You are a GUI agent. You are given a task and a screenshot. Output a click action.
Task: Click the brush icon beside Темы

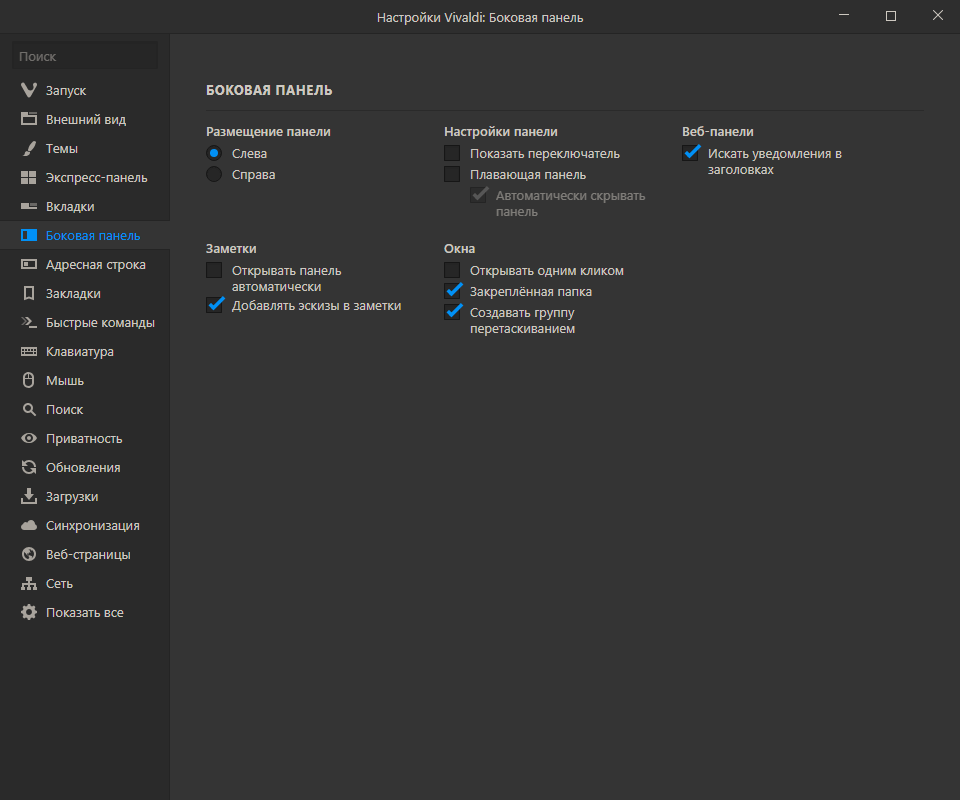(29, 148)
